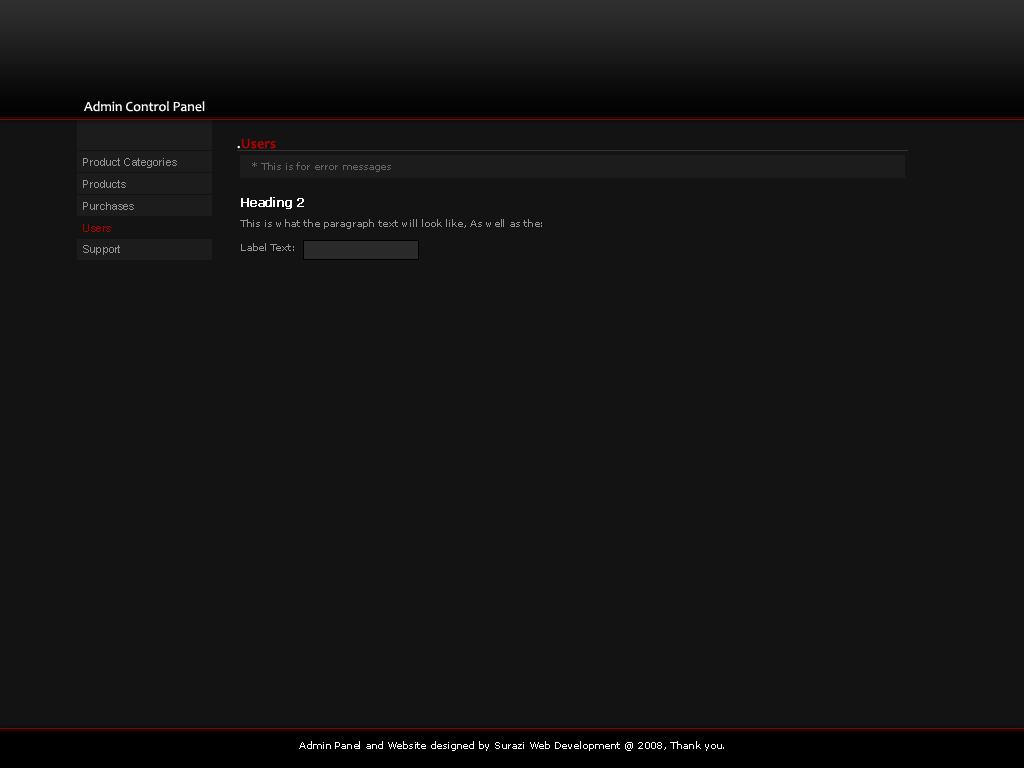Click the 2008 year in footer
Viewport: 1024px width, 768px height.
tap(650, 746)
